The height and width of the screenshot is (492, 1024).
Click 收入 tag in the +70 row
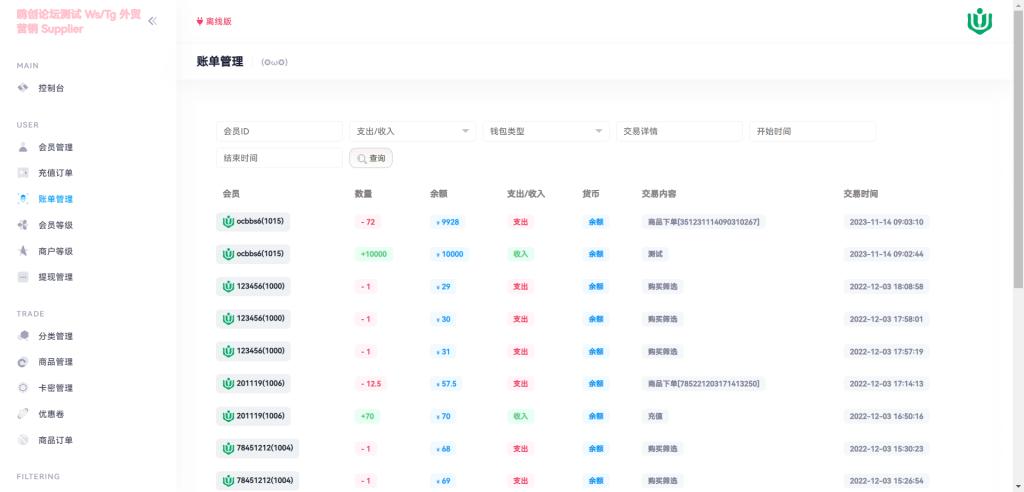point(520,416)
